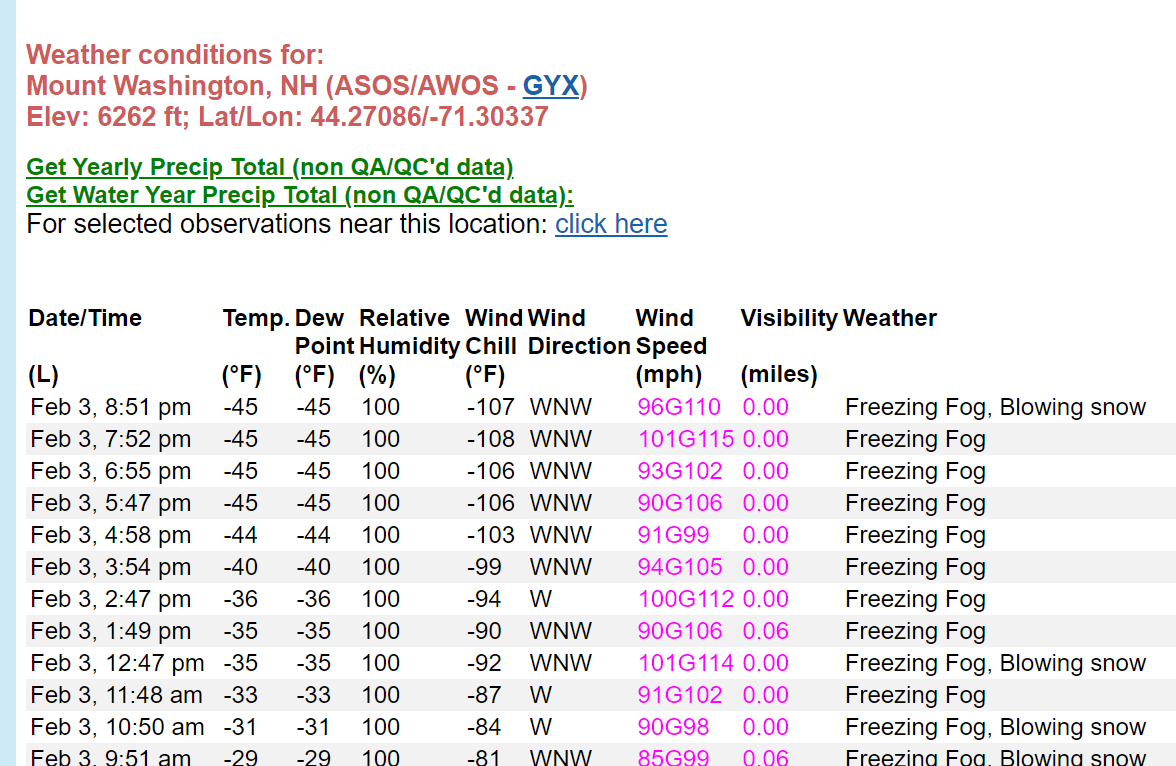
Task: Click 'Feb 3, 1:49 pm' timestamp cell
Action: point(111,631)
